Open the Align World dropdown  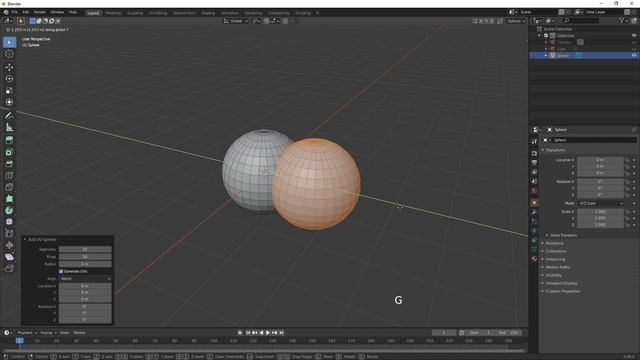[85, 279]
